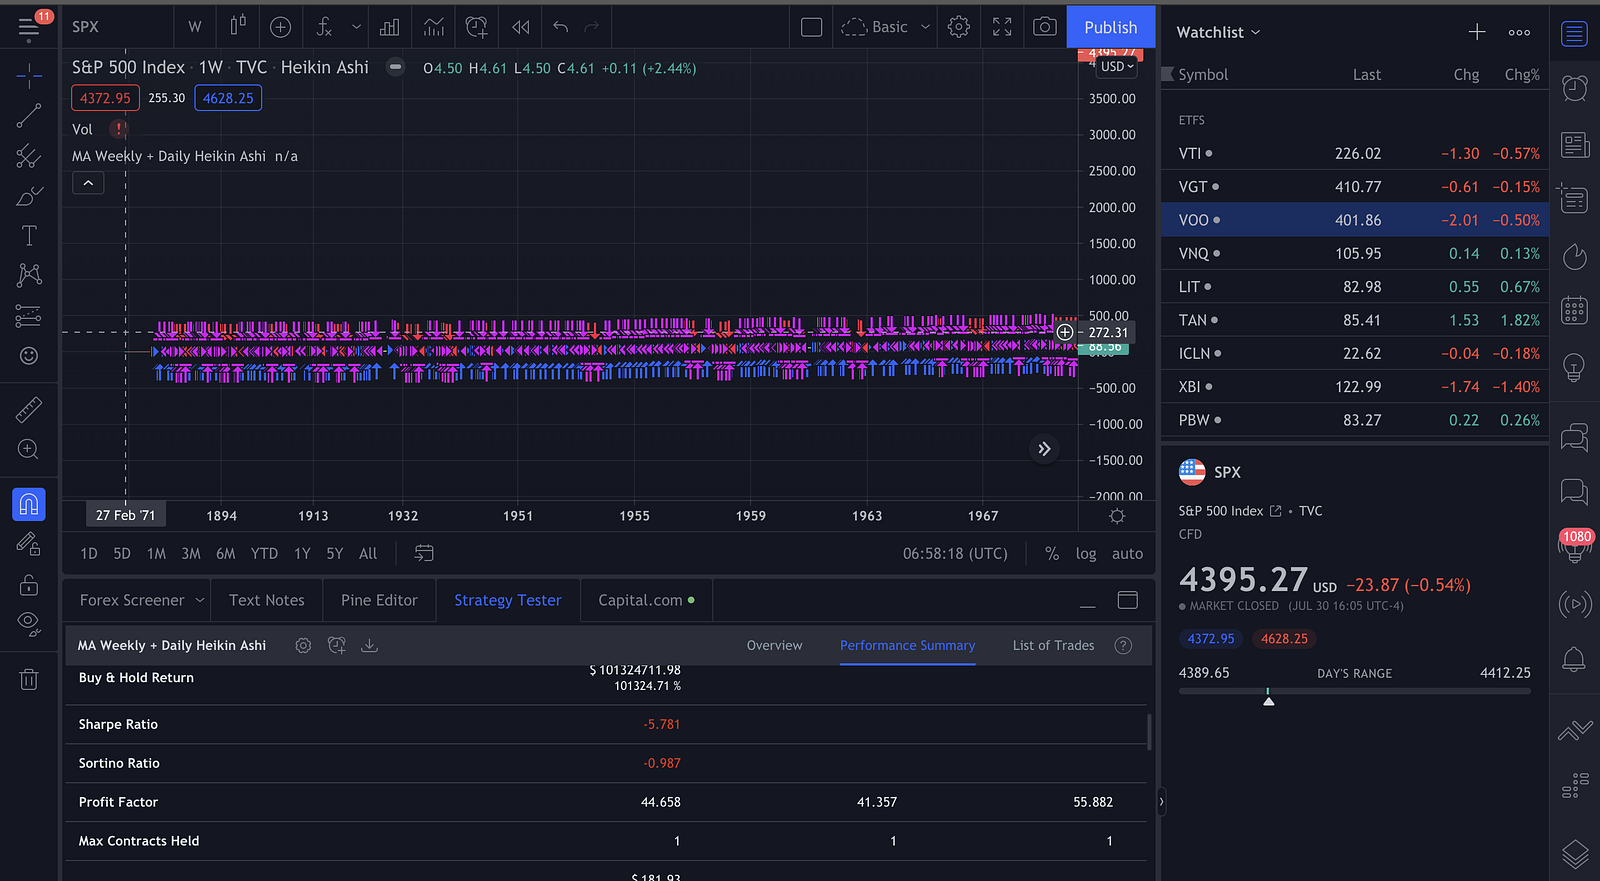This screenshot has width=1600, height=881.
Task: Open chart settings gear in top toolbar
Action: tap(958, 27)
